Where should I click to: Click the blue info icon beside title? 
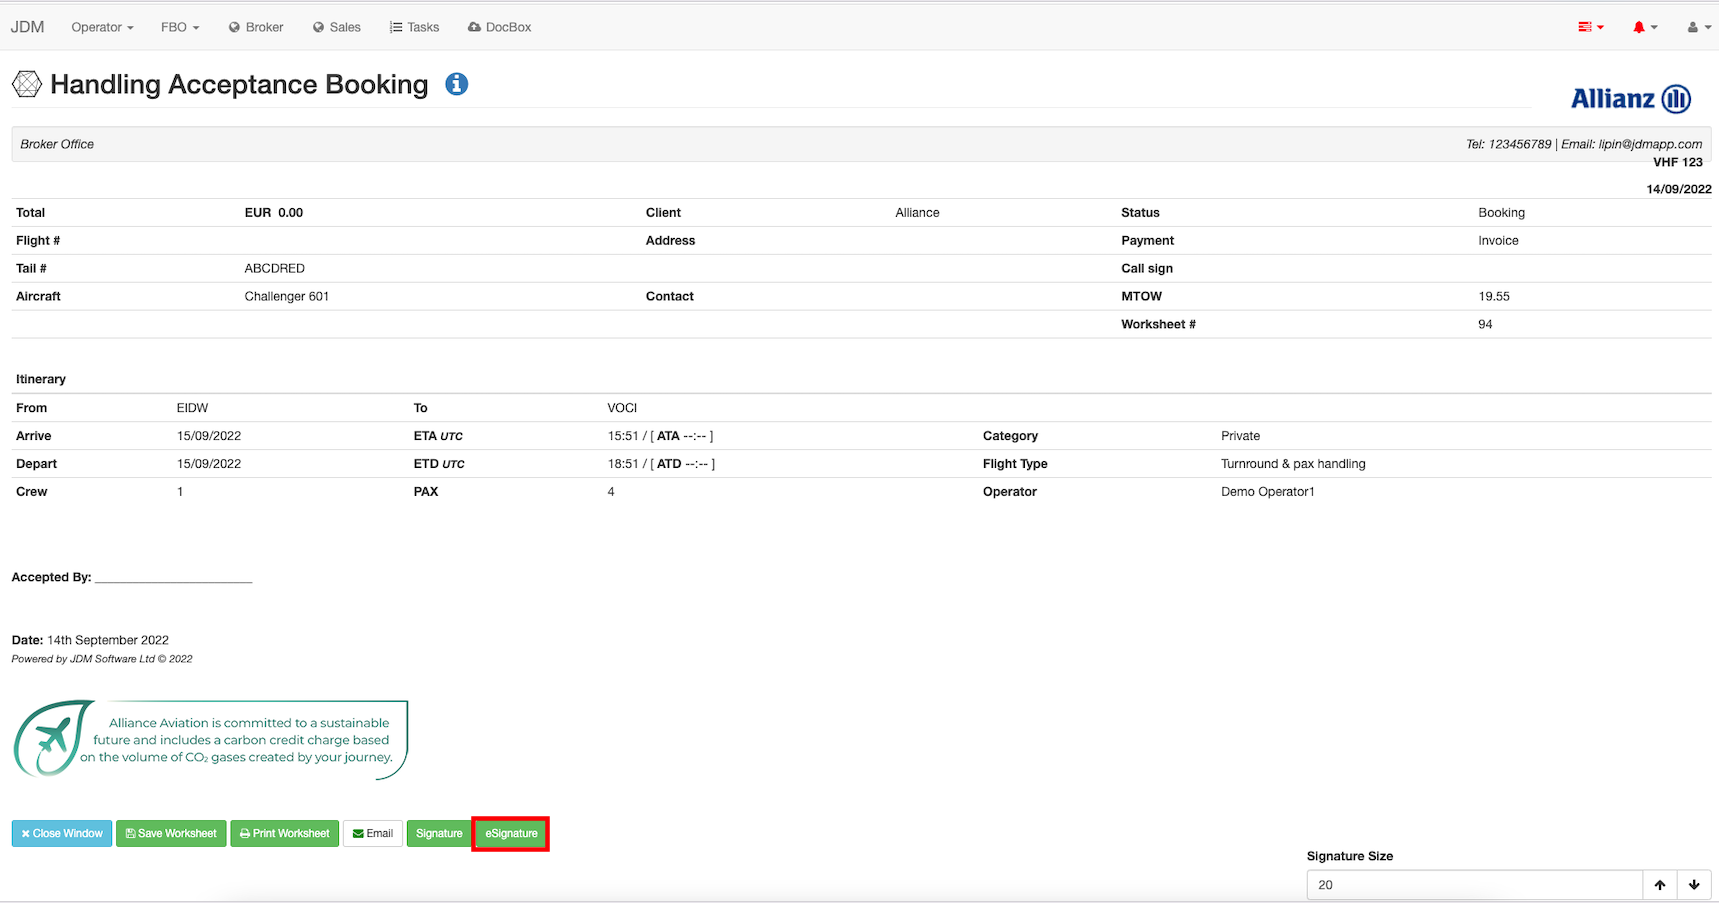pos(456,85)
